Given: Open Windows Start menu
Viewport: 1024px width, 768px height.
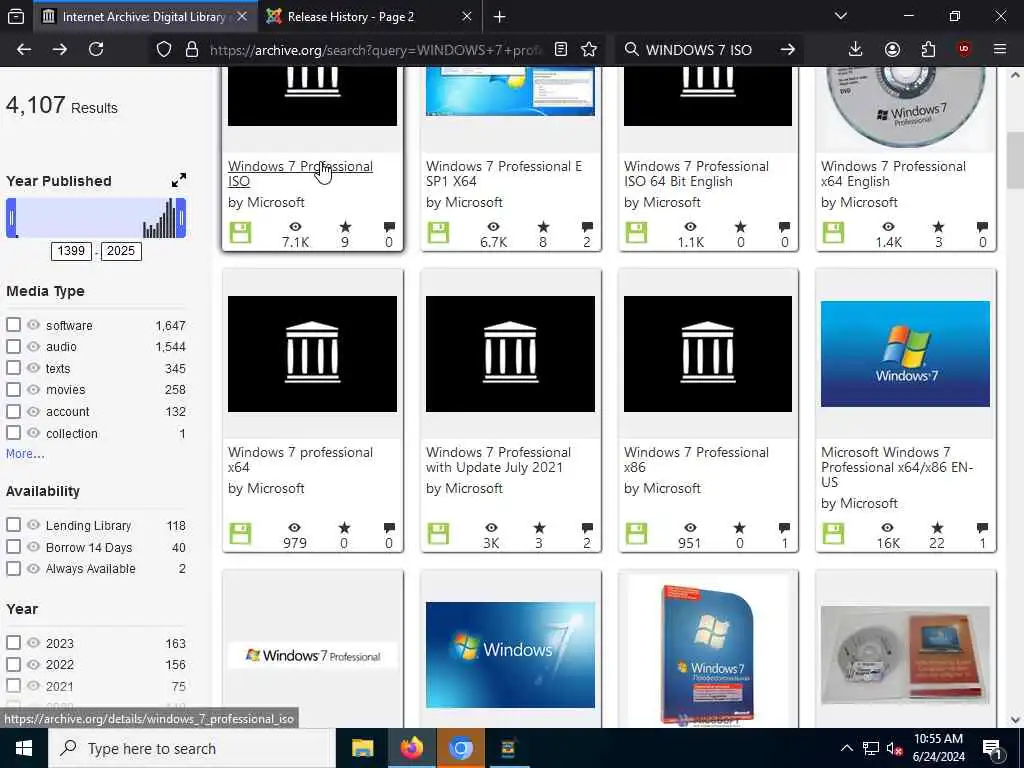Looking at the screenshot, I should 24,748.
